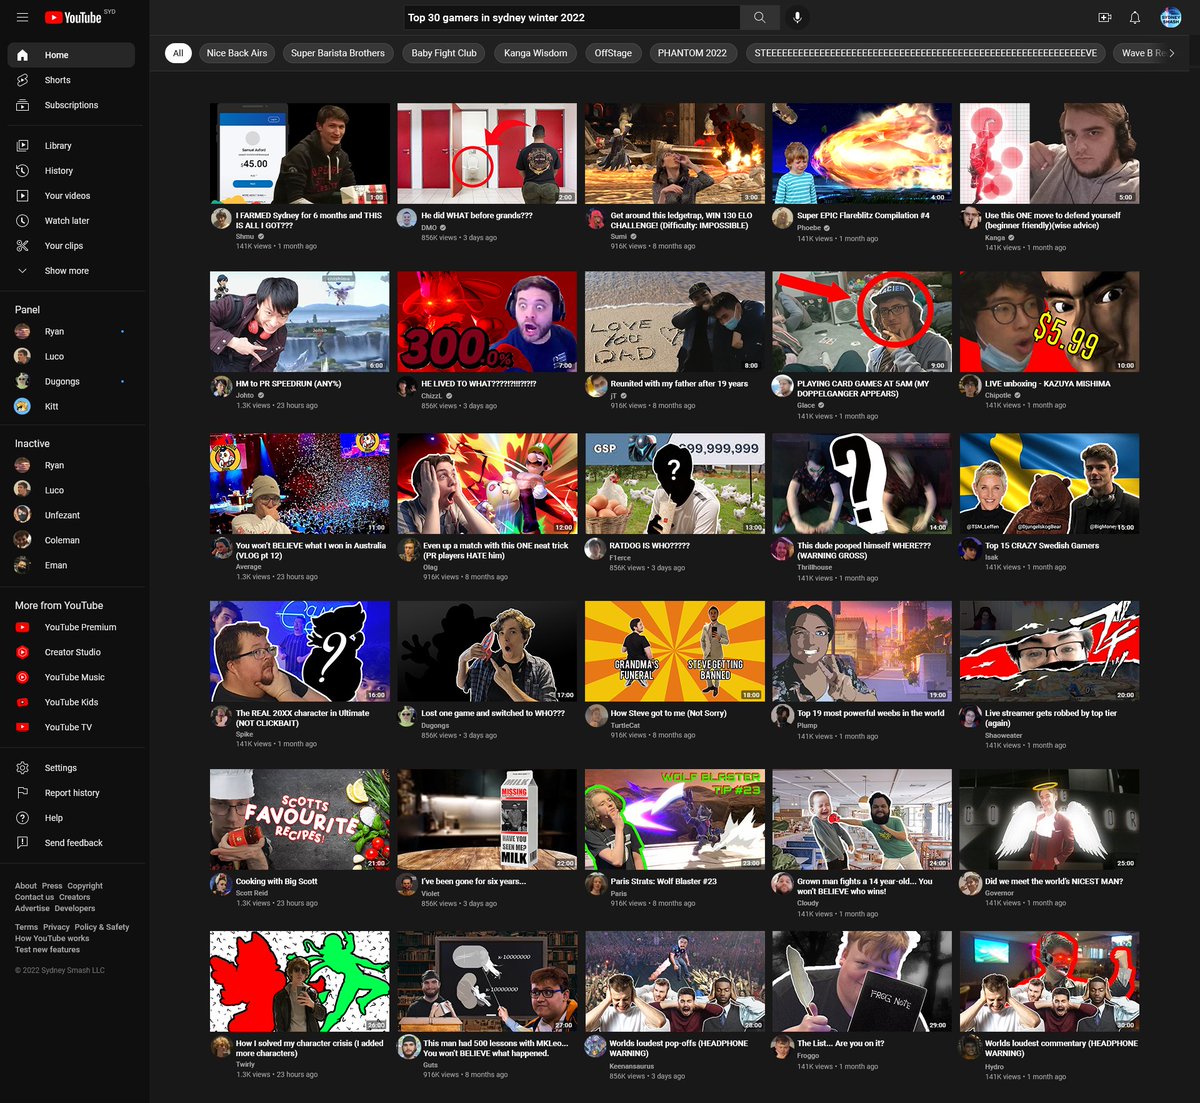This screenshot has height=1103, width=1200.
Task: Open Library in sidebar
Action: (x=71, y=146)
